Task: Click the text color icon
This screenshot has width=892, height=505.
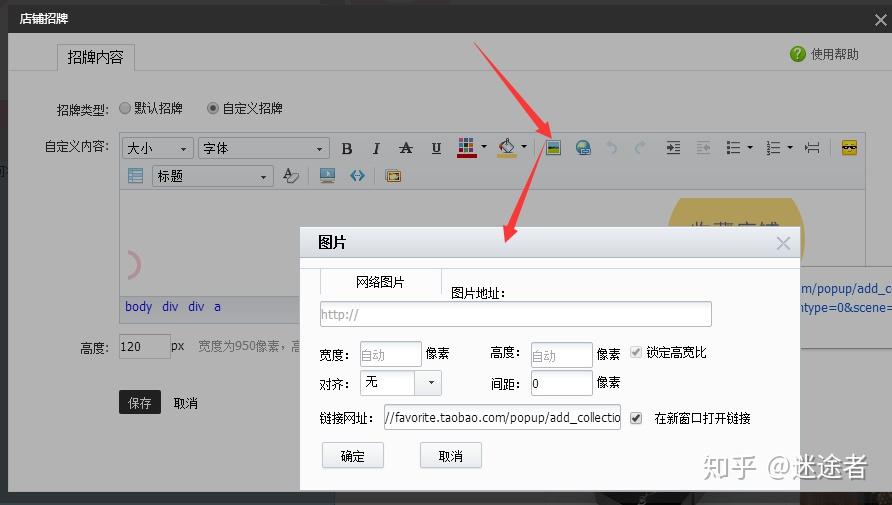Action: 466,147
